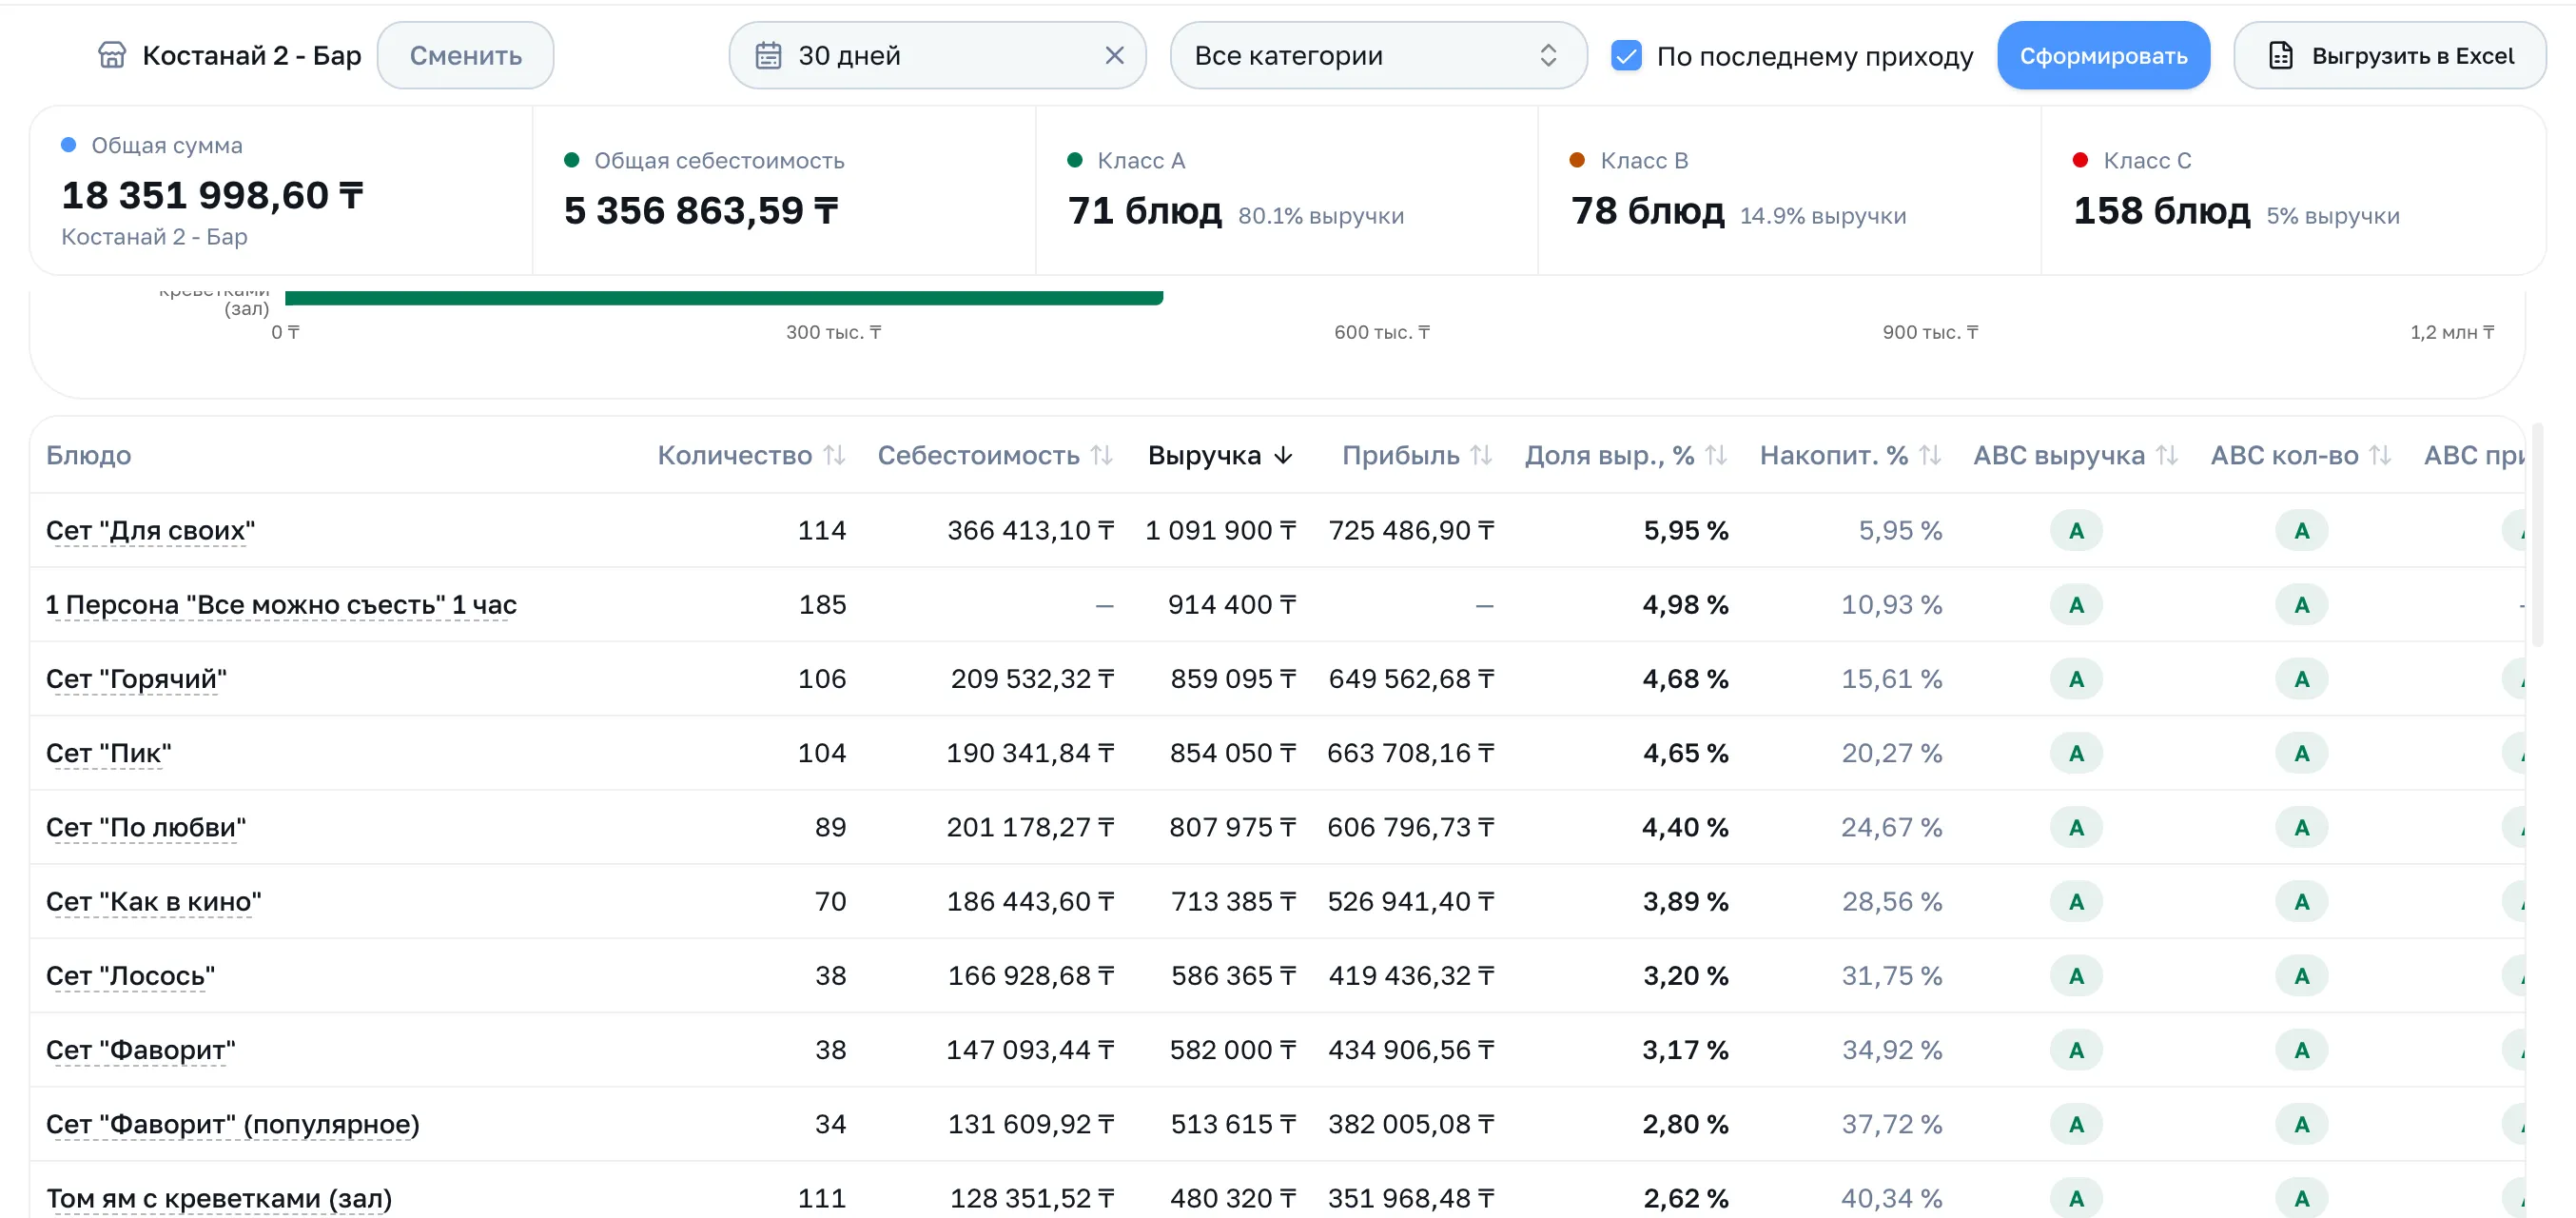Image resolution: width=2576 pixels, height=1218 pixels.
Task: Click the calendar icon in the 30 дней field
Action: click(768, 55)
